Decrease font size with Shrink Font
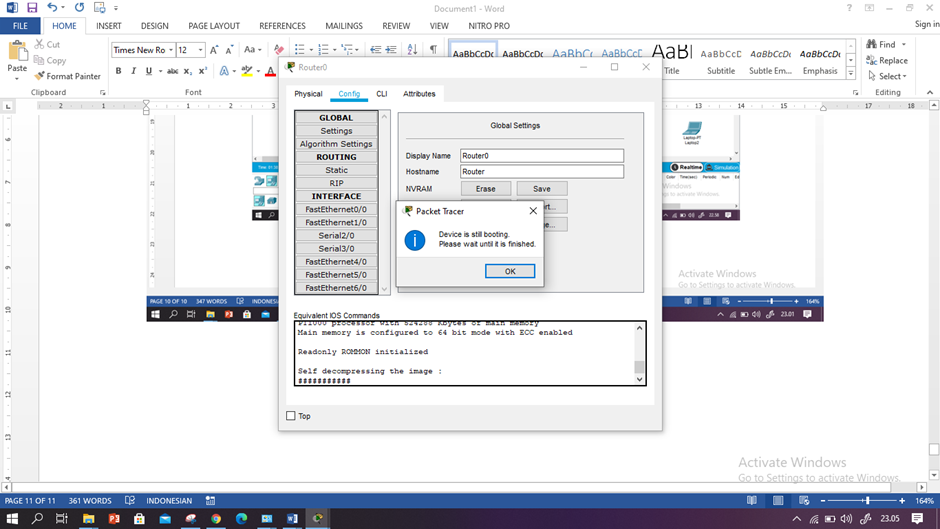The width and height of the screenshot is (940, 529). tap(229, 50)
